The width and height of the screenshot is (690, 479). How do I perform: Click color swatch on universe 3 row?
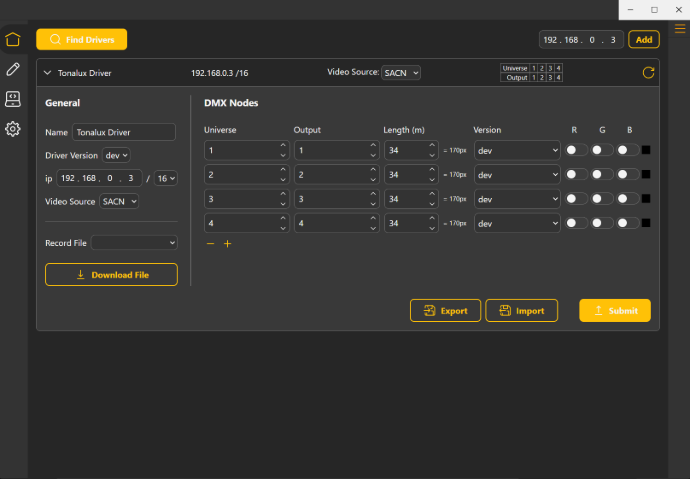tap(646, 199)
